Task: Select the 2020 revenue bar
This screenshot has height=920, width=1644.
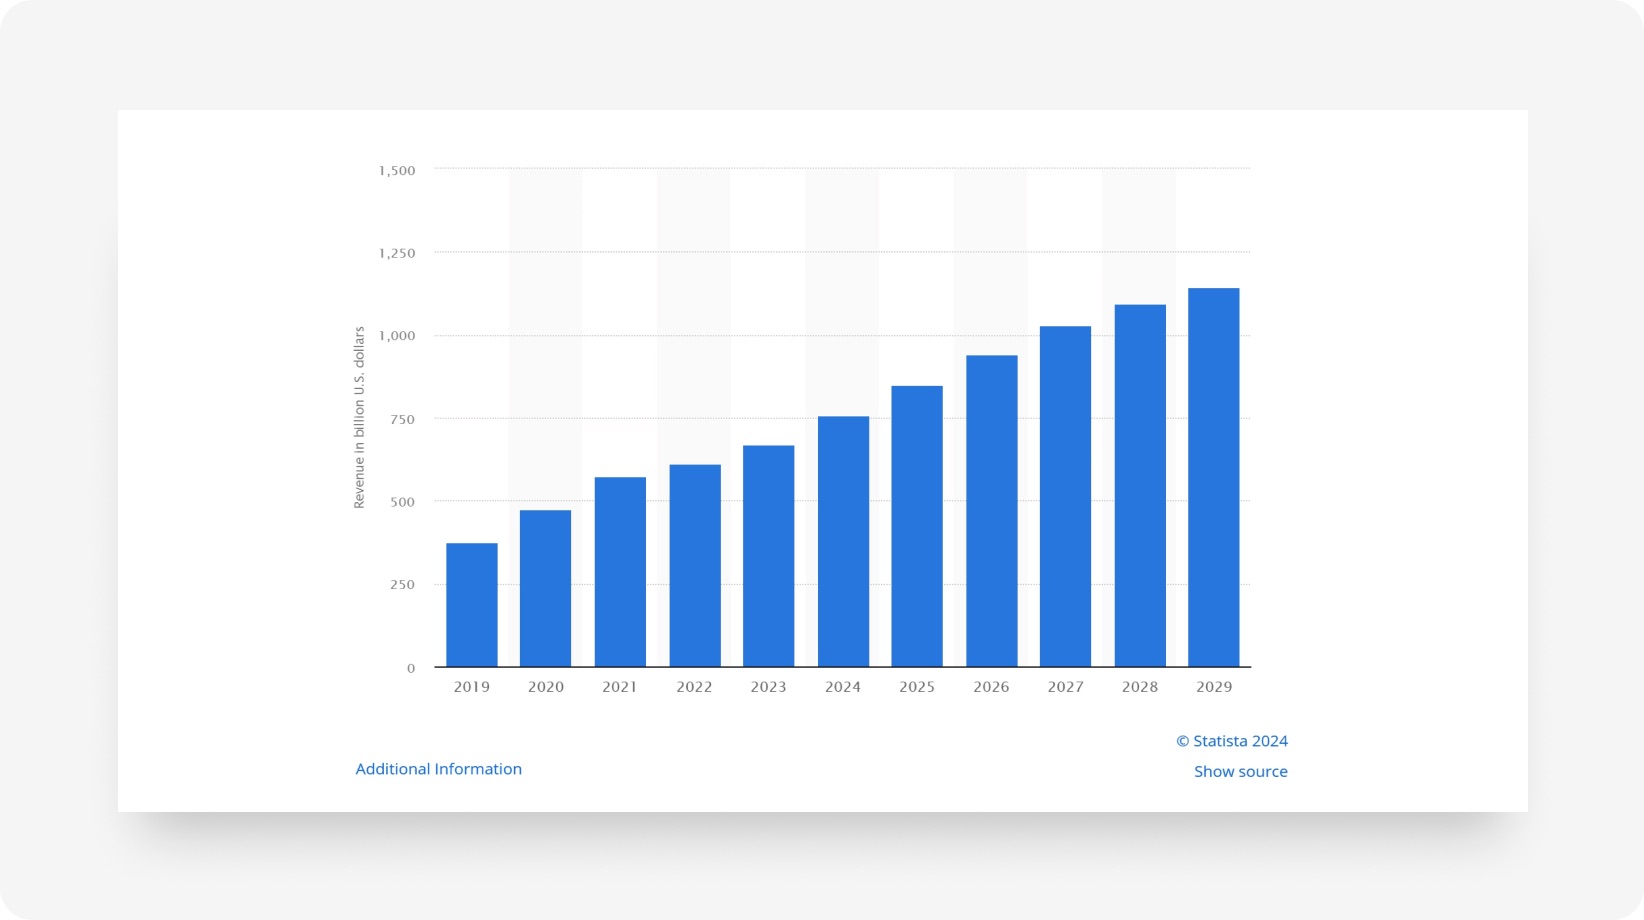Action: pos(546,588)
